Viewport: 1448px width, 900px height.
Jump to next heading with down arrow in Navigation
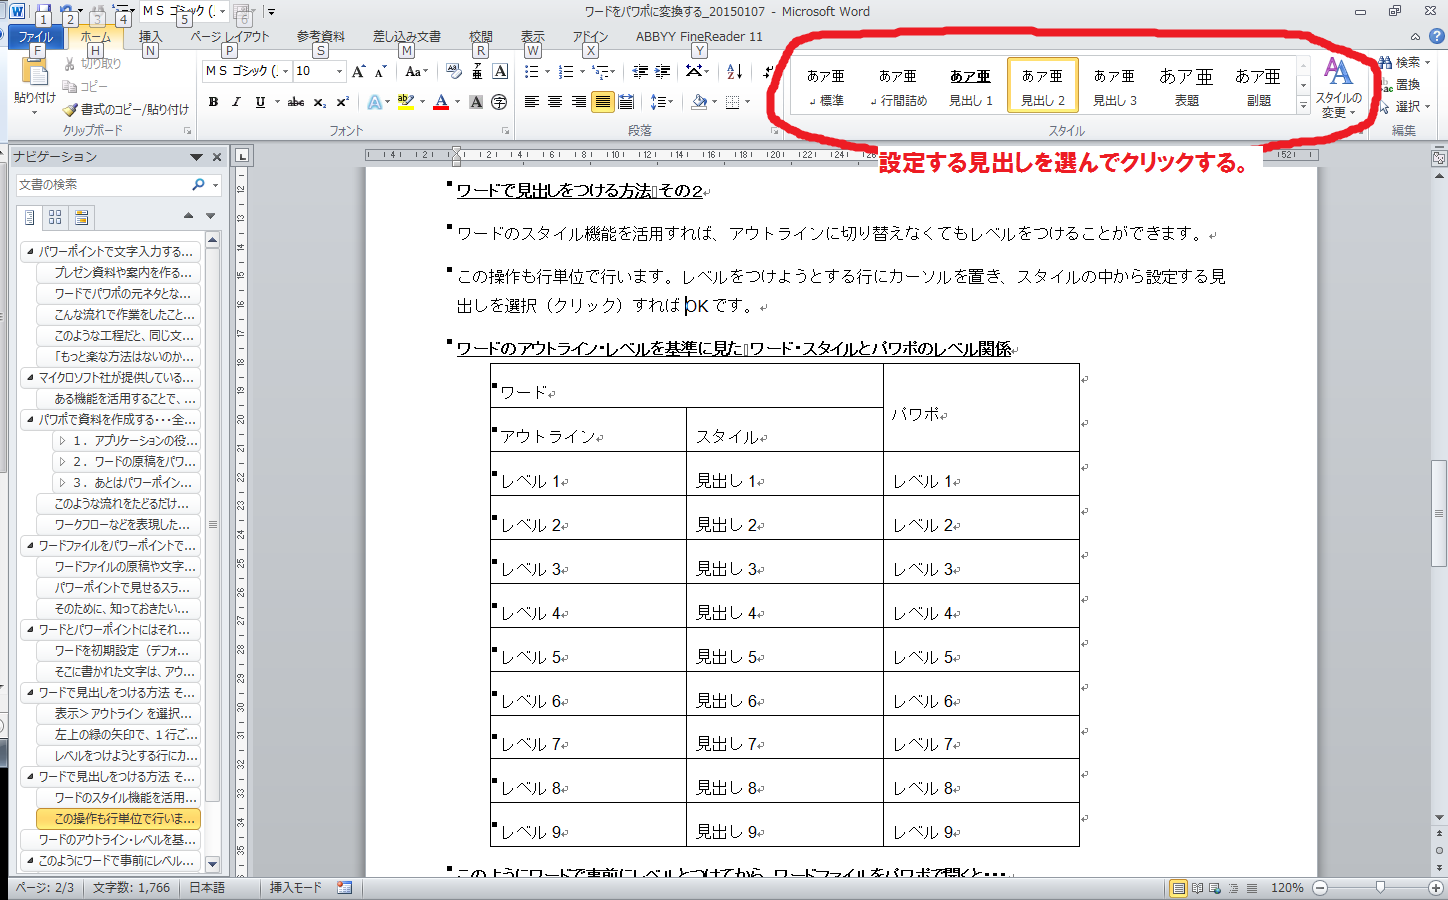[210, 216]
